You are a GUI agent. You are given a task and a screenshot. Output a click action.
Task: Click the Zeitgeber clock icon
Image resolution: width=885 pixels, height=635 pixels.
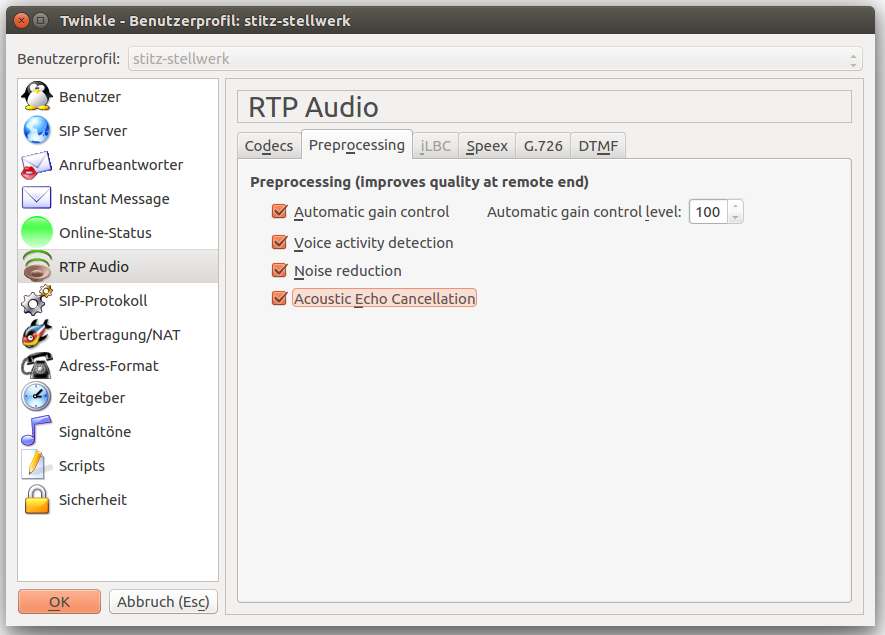(37, 397)
